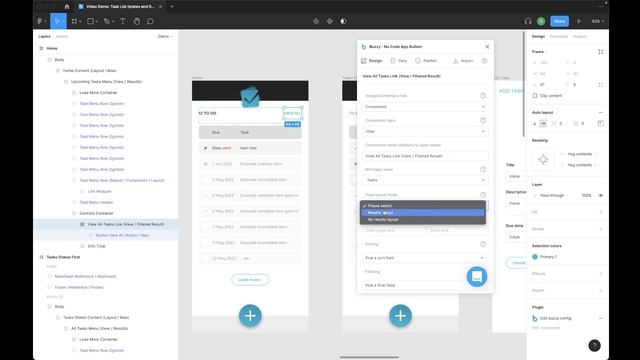The height and width of the screenshot is (360, 640).
Task: Choose Results layout option
Action: click(x=423, y=213)
